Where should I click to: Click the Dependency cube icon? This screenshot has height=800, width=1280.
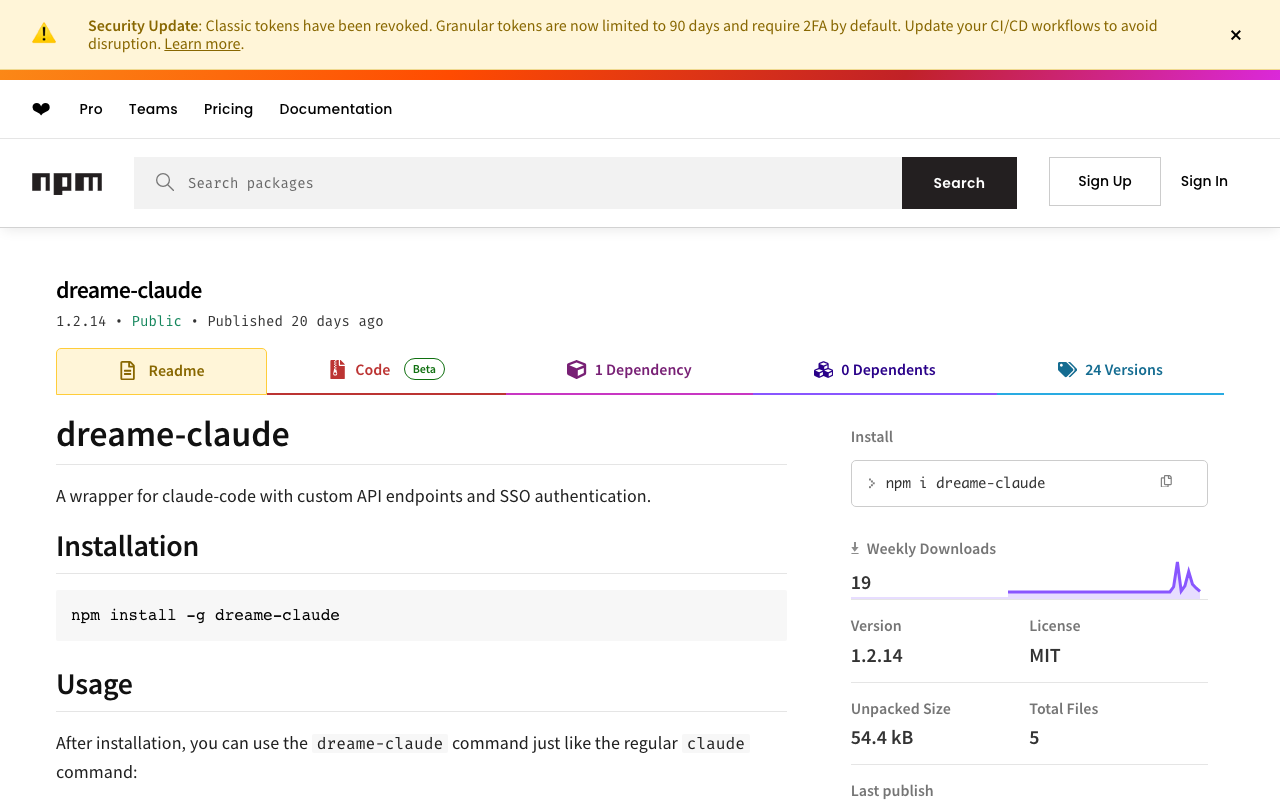click(576, 370)
